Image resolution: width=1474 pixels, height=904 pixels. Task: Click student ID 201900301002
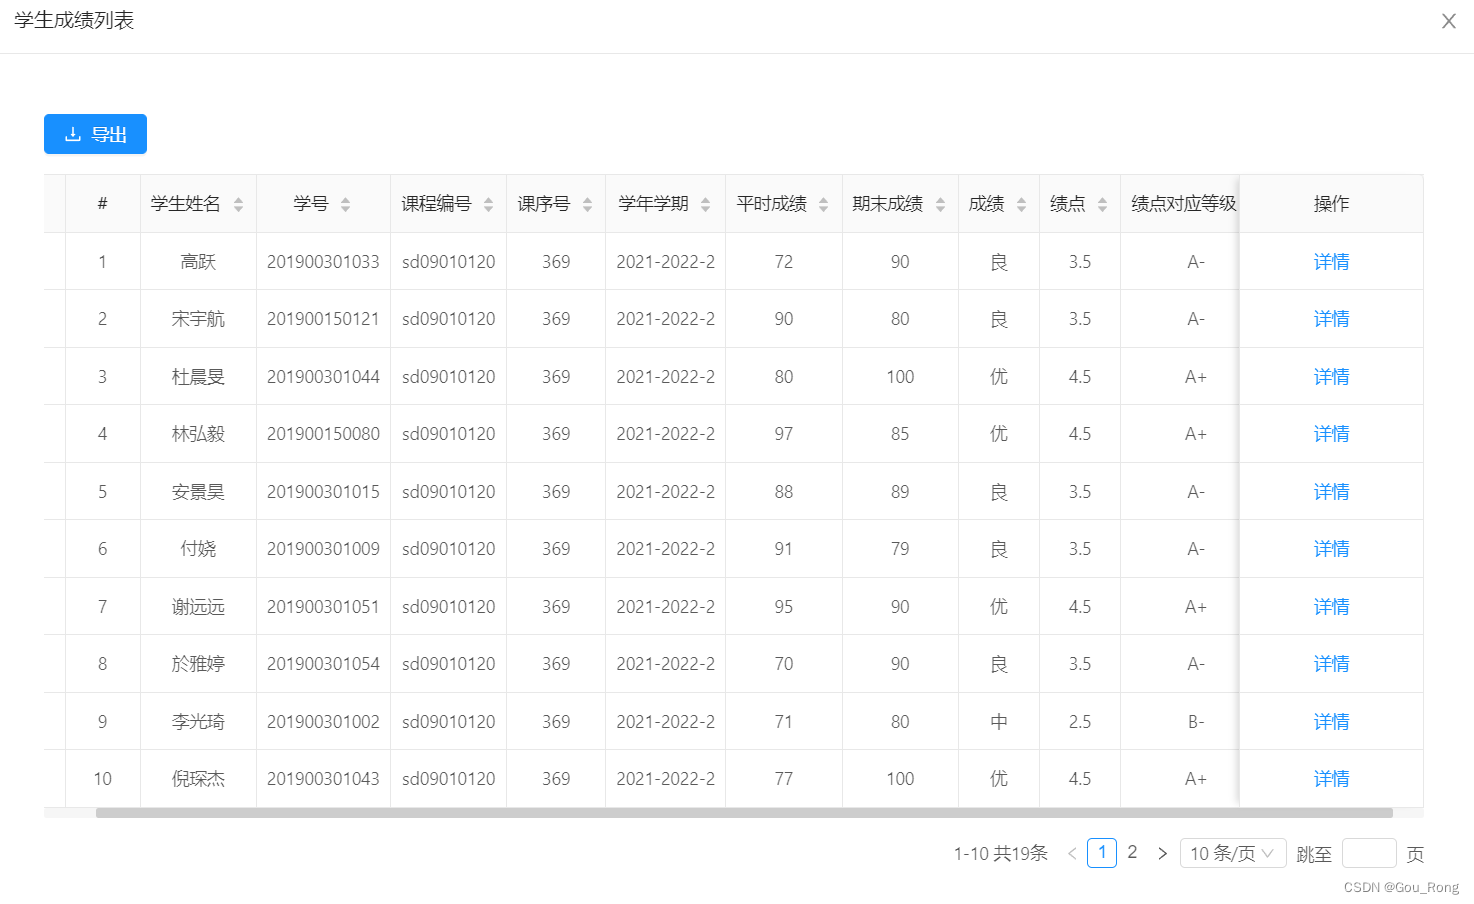323,722
